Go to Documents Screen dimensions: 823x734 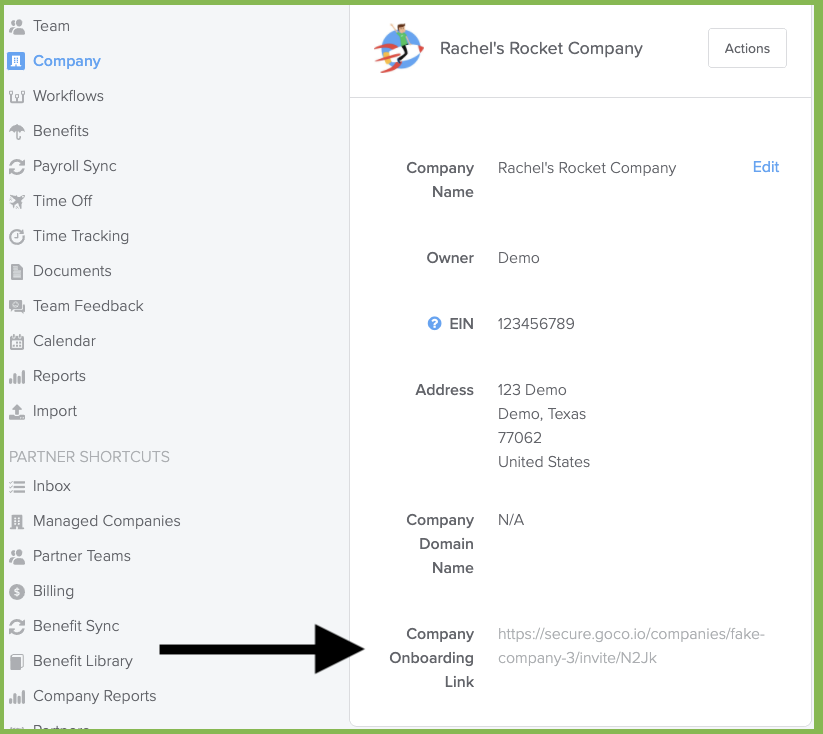coord(72,271)
